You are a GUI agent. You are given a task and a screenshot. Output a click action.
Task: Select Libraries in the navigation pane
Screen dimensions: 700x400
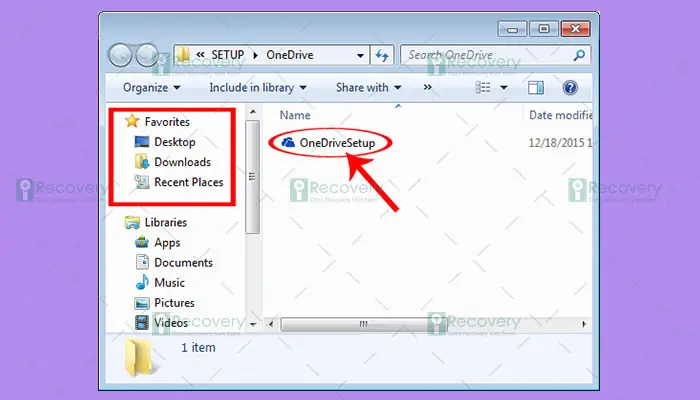click(x=166, y=222)
